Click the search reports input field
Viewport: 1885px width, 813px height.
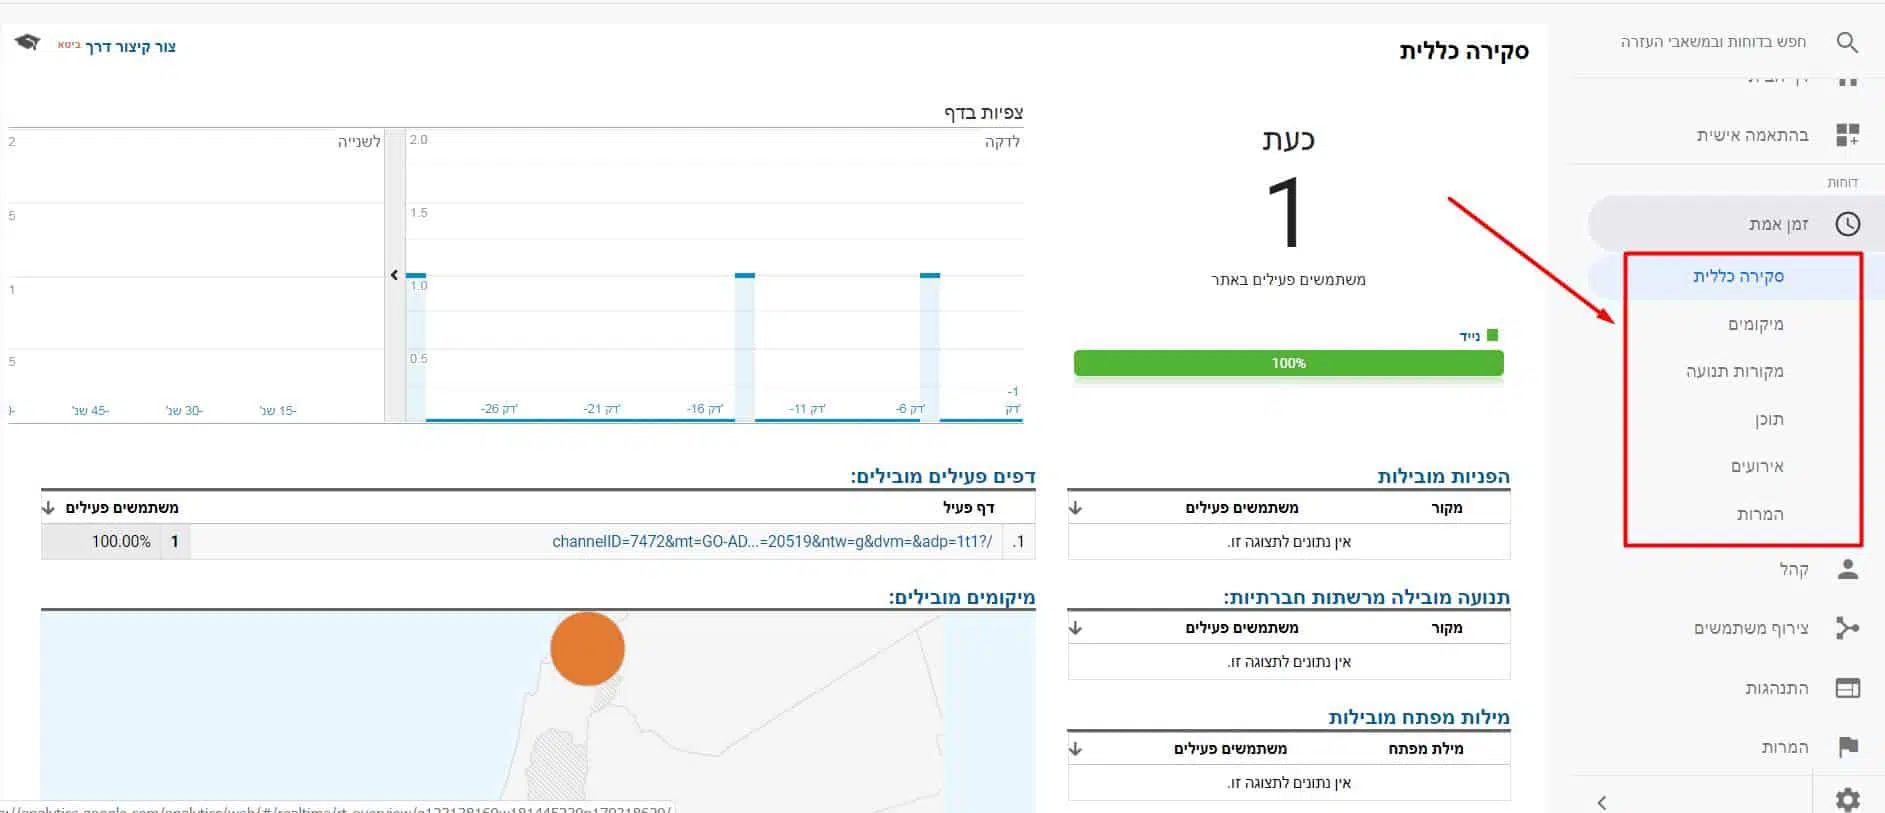click(x=1712, y=42)
